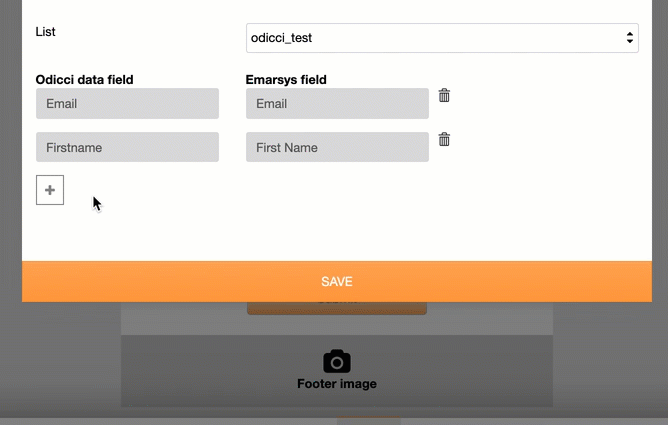The image size is (668, 425).
Task: Click the List label
Action: (x=46, y=32)
